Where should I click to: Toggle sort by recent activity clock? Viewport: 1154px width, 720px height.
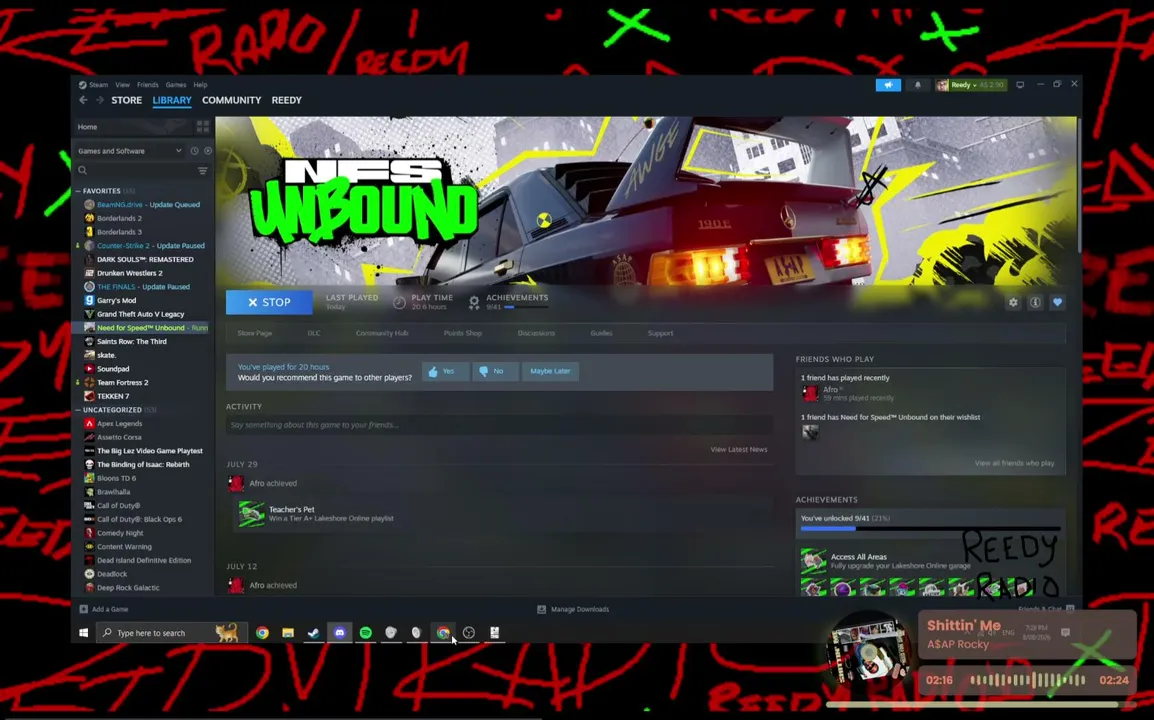coord(194,151)
